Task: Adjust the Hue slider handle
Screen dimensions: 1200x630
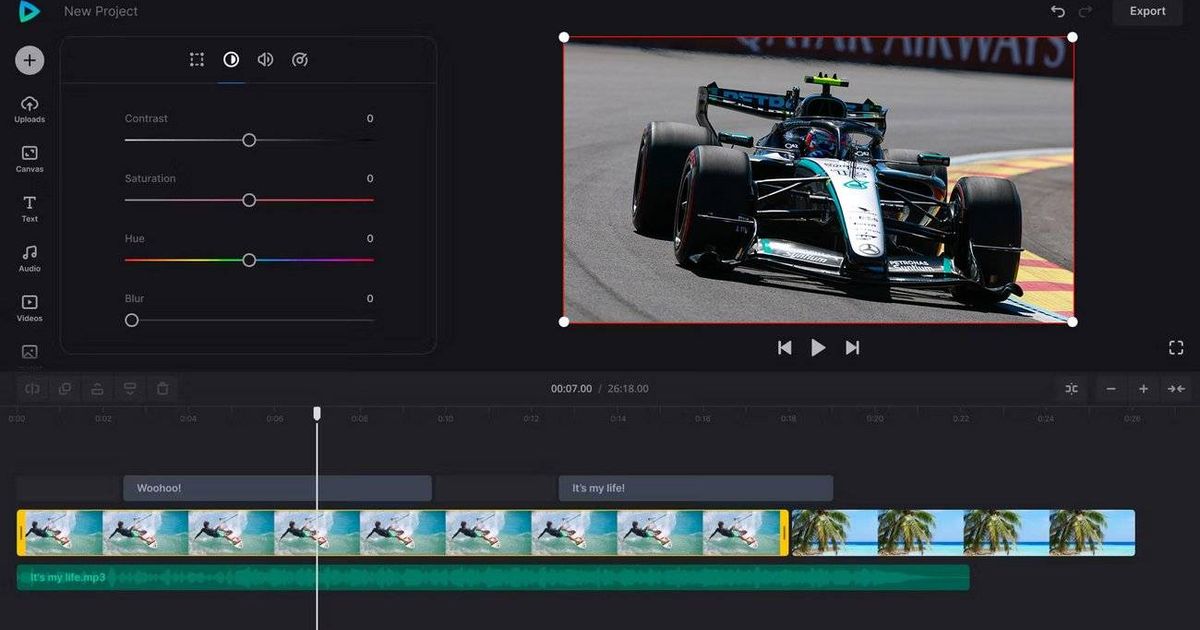Action: [249, 260]
